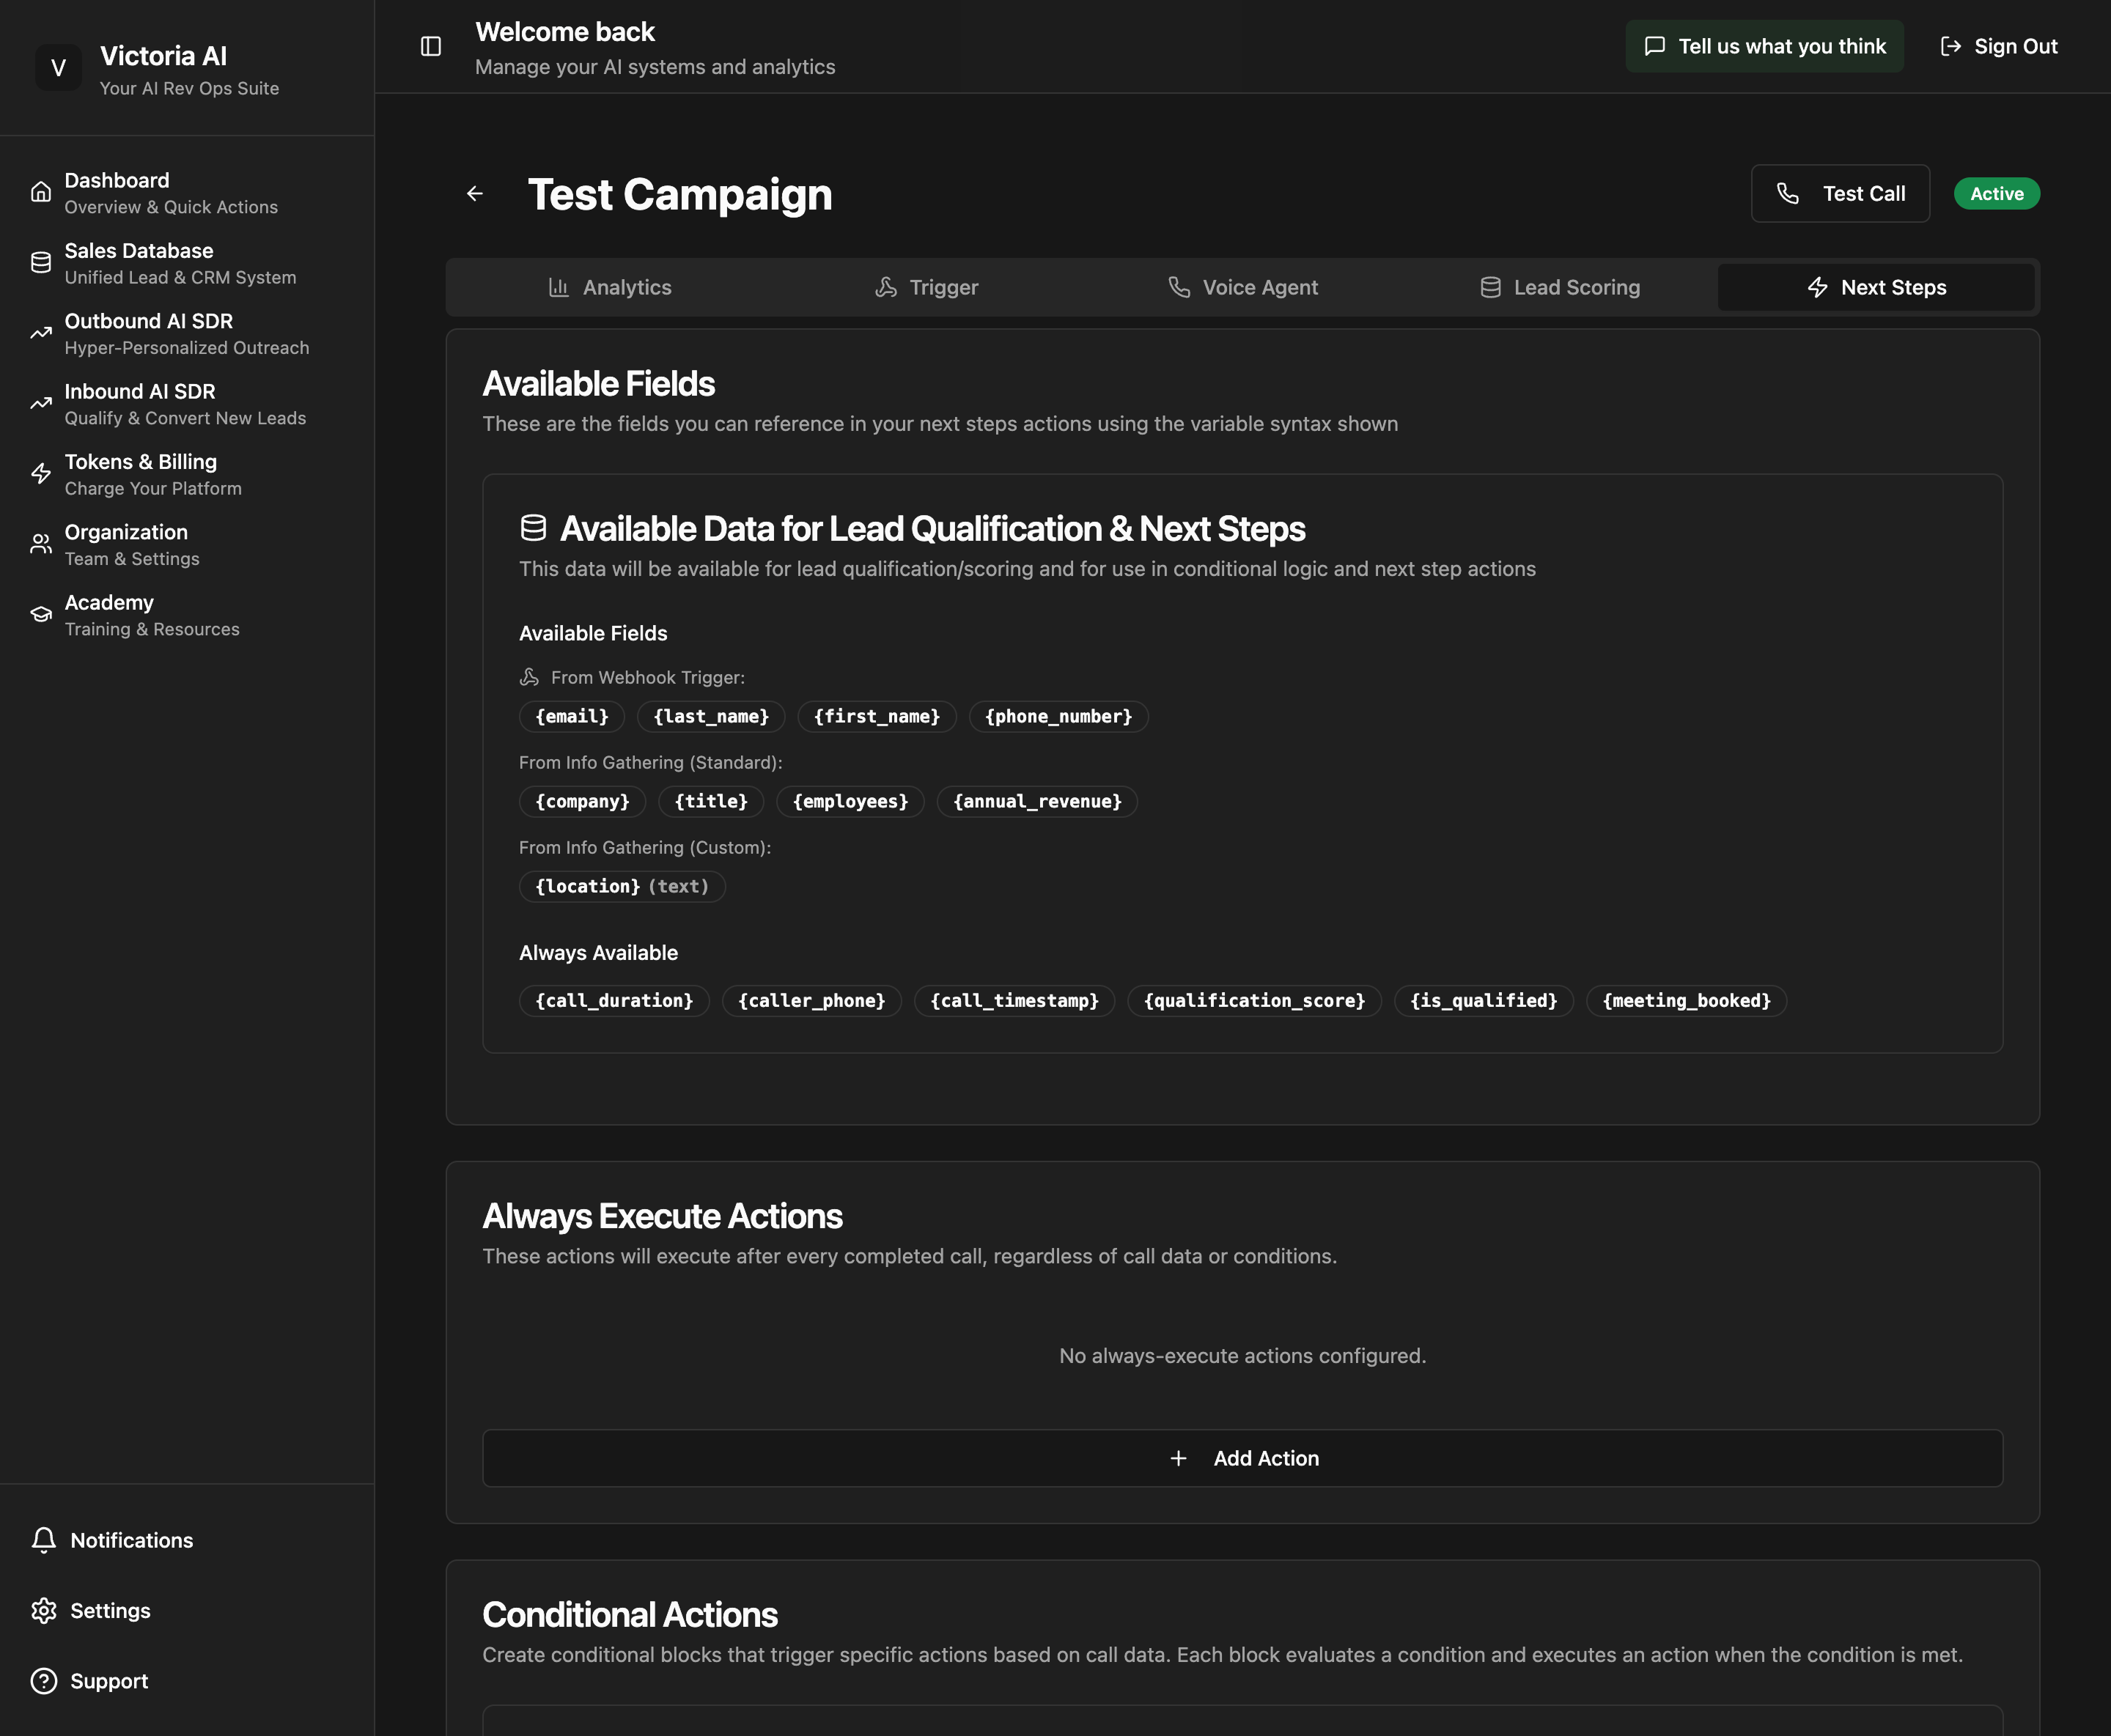Screen dimensions: 2111x1736
Task: Select the Voice Agent tab
Action: tap(1243, 288)
